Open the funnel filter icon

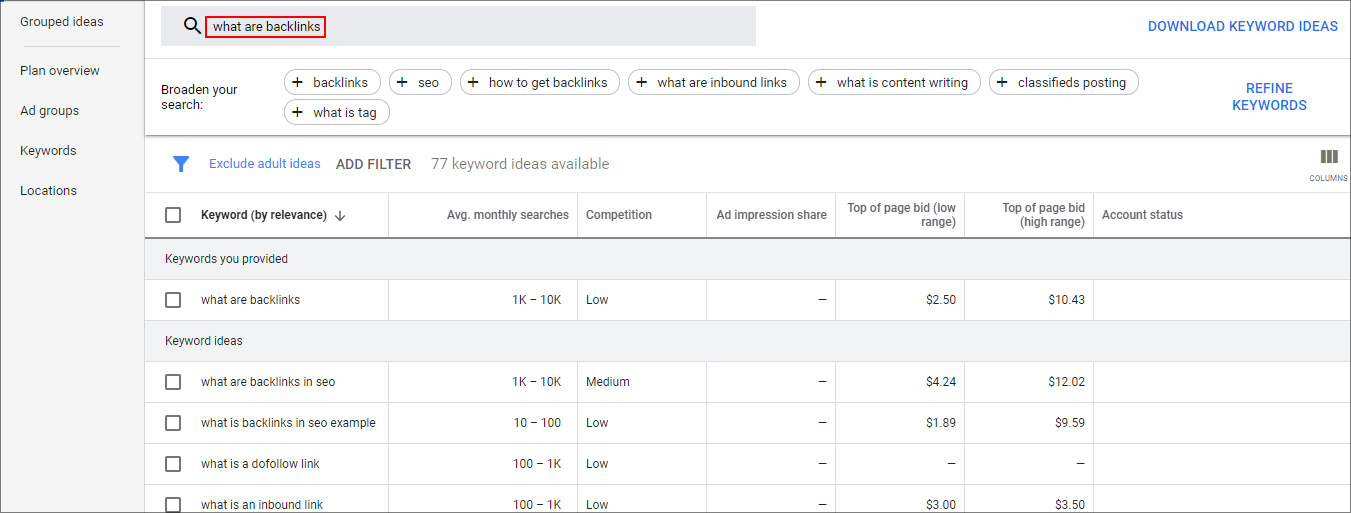[x=181, y=164]
